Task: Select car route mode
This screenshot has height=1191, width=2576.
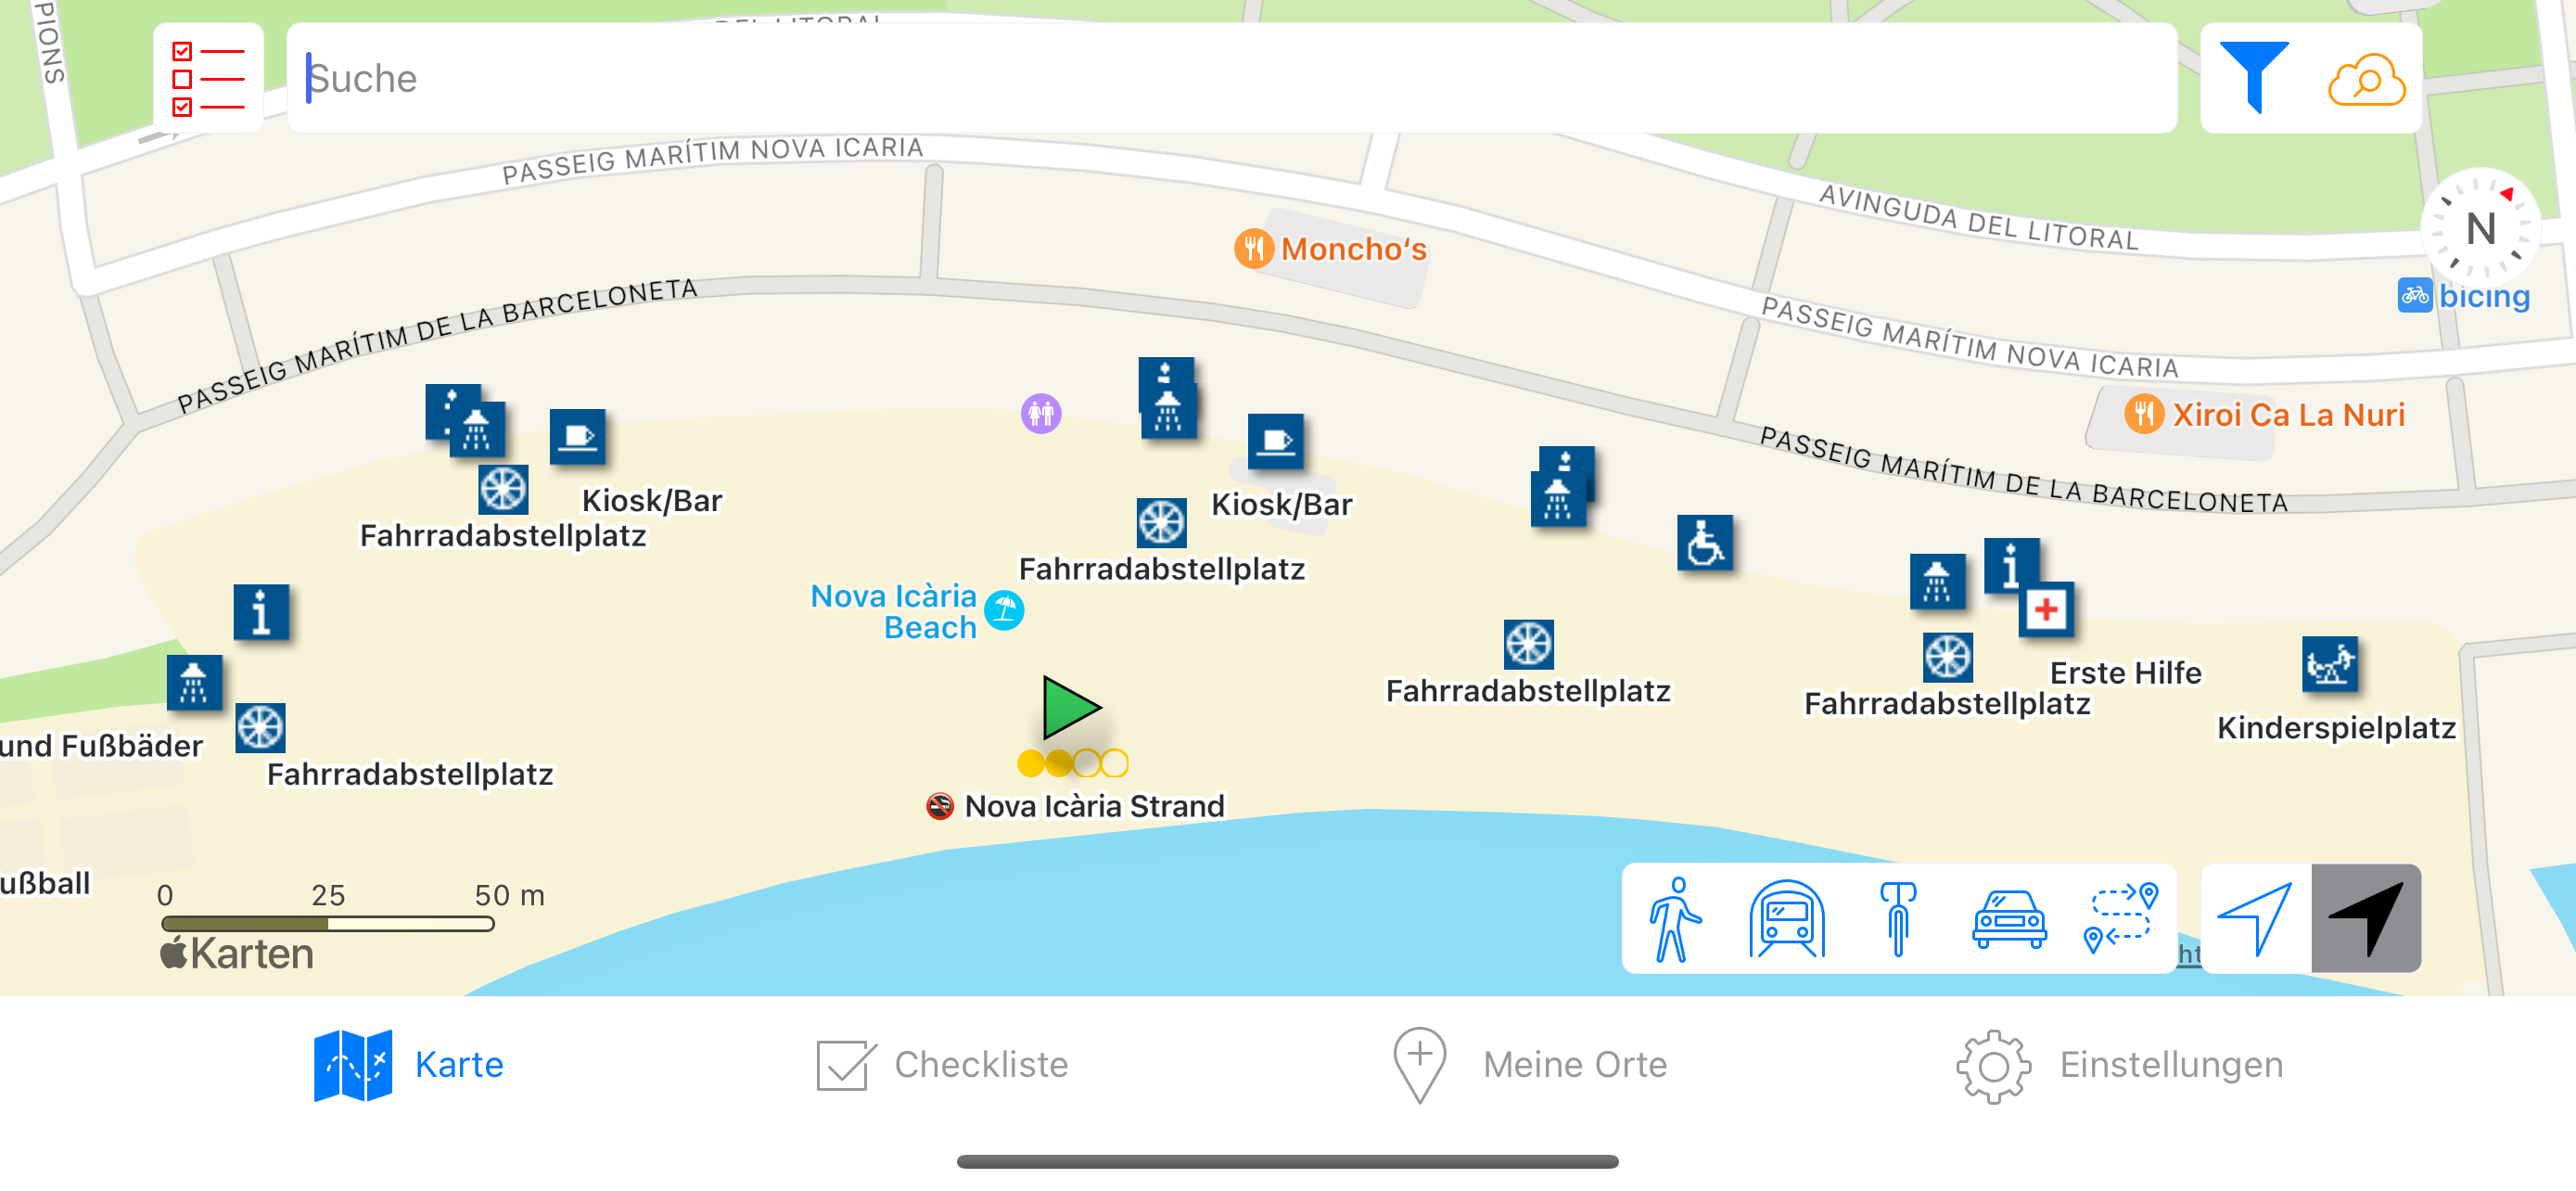Action: 2008,919
